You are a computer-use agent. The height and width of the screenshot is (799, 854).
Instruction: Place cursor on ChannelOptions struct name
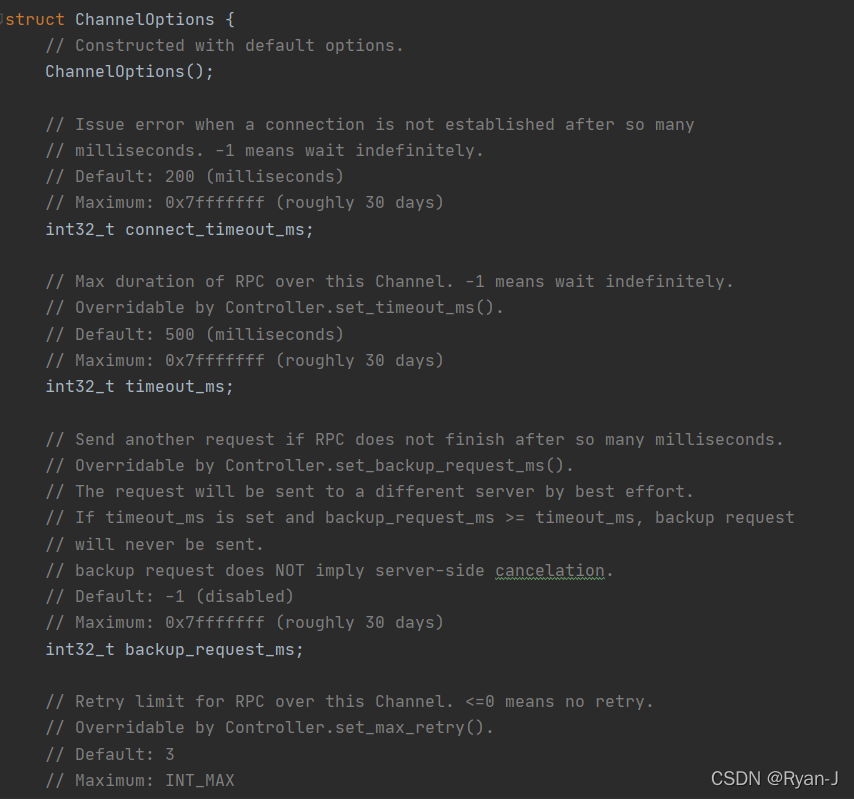tap(144, 20)
